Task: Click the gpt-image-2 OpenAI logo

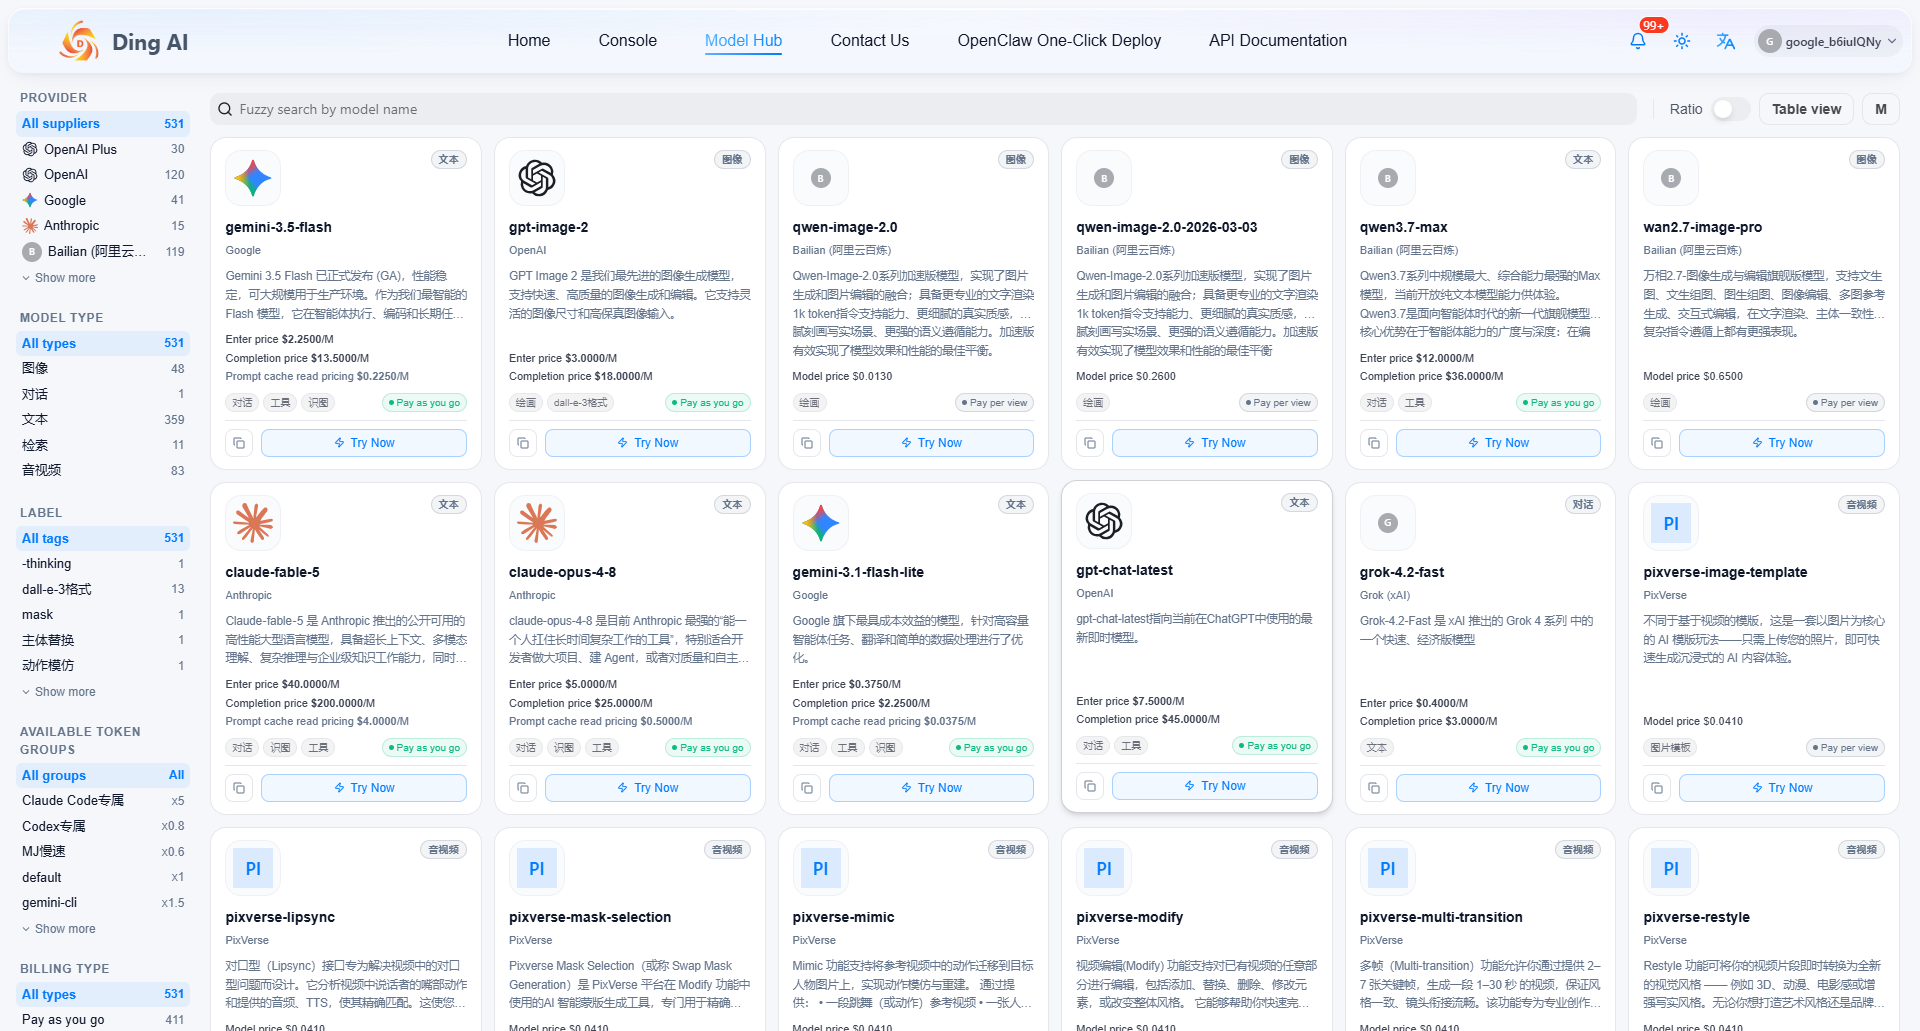Action: [537, 178]
